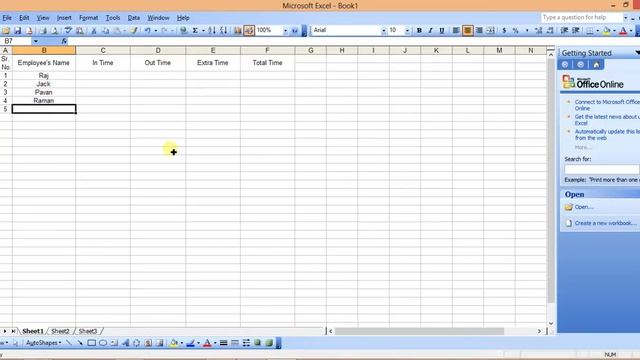Expand the Name Box dropdown arrow
This screenshot has width=640, height=360.
coord(36,41)
